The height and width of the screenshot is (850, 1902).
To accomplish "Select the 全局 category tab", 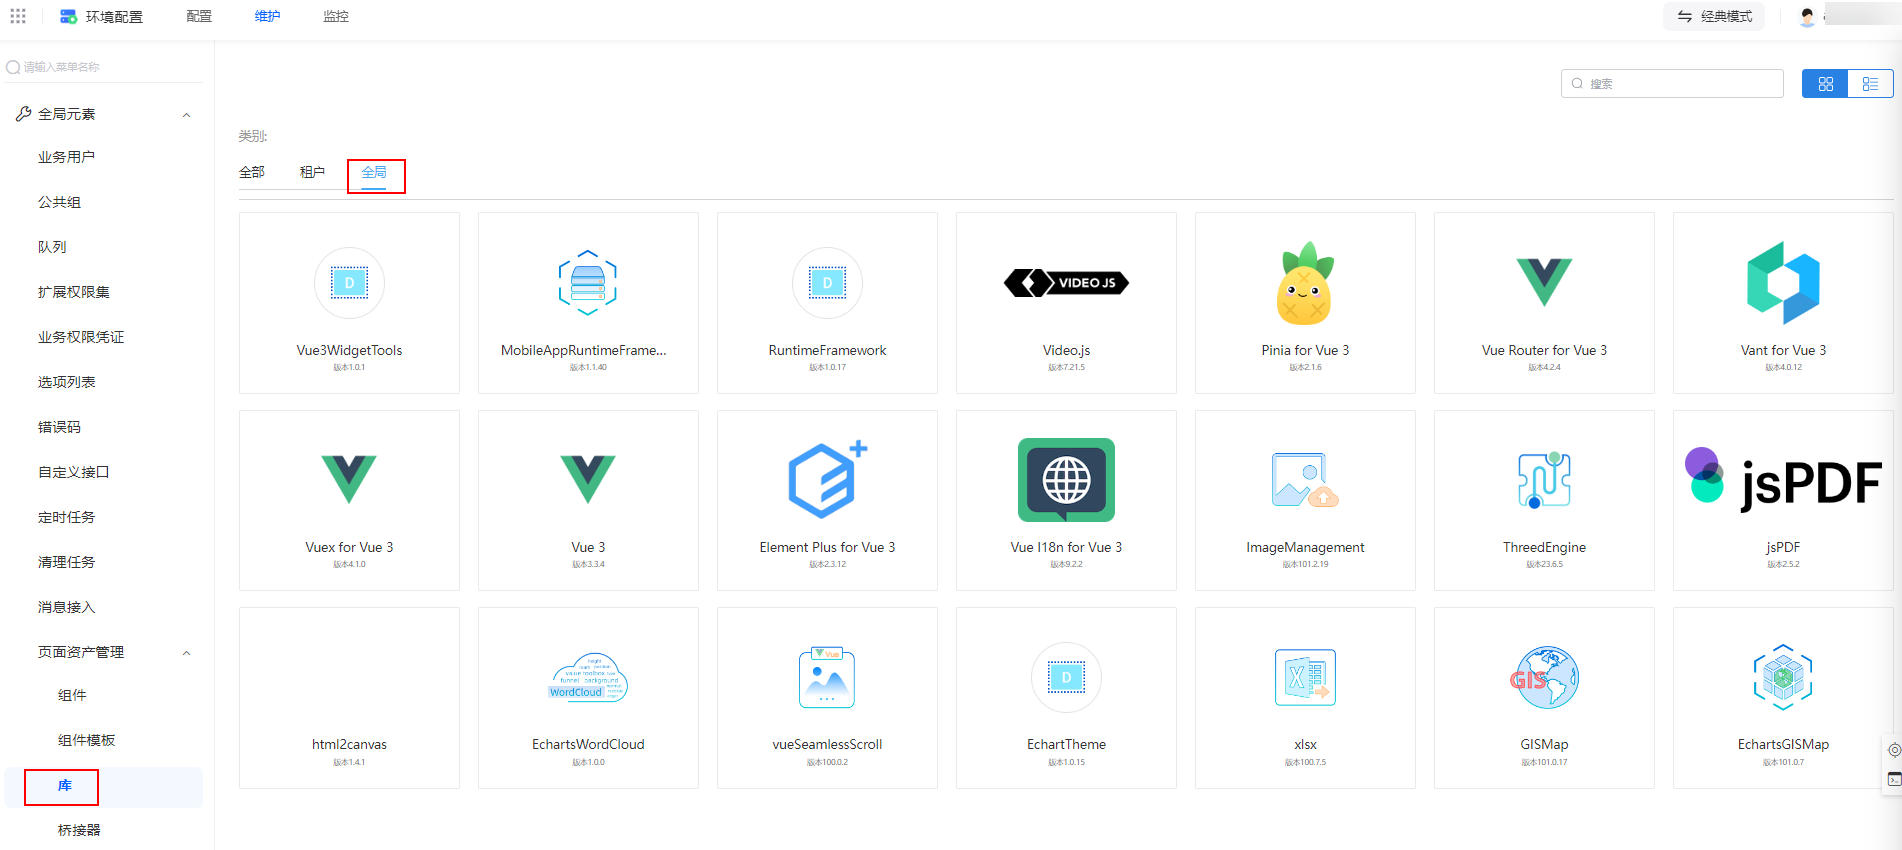I will [374, 172].
